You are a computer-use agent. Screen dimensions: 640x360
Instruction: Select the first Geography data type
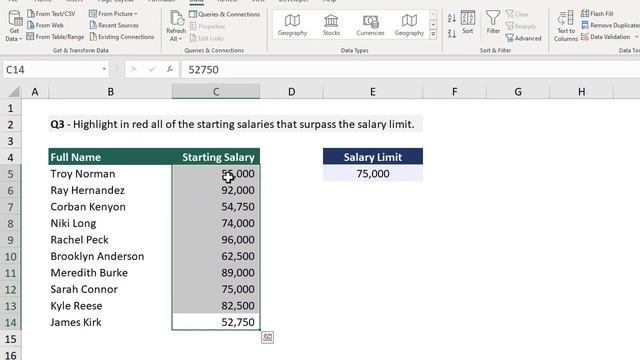pyautogui.click(x=292, y=25)
